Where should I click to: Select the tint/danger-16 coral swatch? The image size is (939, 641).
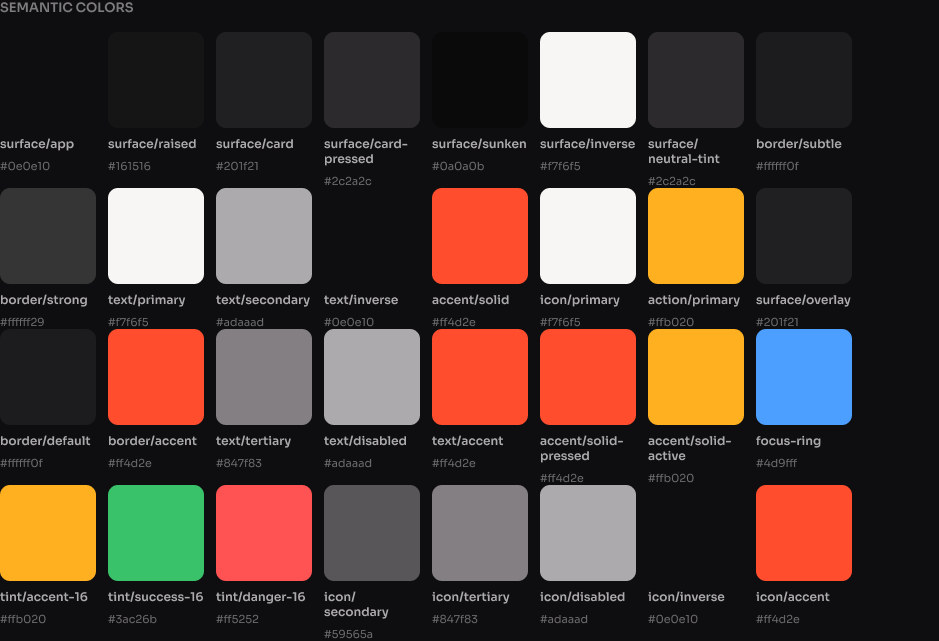pos(264,533)
